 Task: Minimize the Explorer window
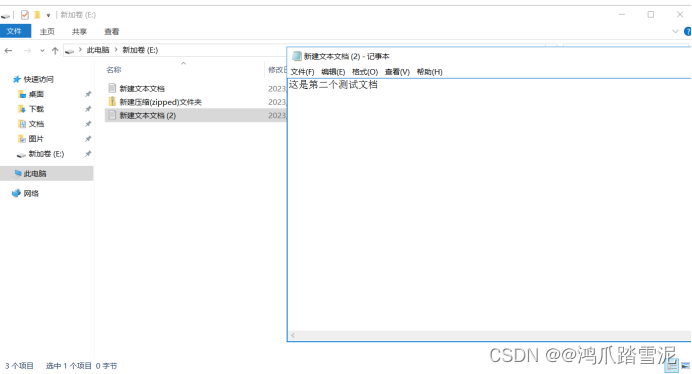(622, 15)
